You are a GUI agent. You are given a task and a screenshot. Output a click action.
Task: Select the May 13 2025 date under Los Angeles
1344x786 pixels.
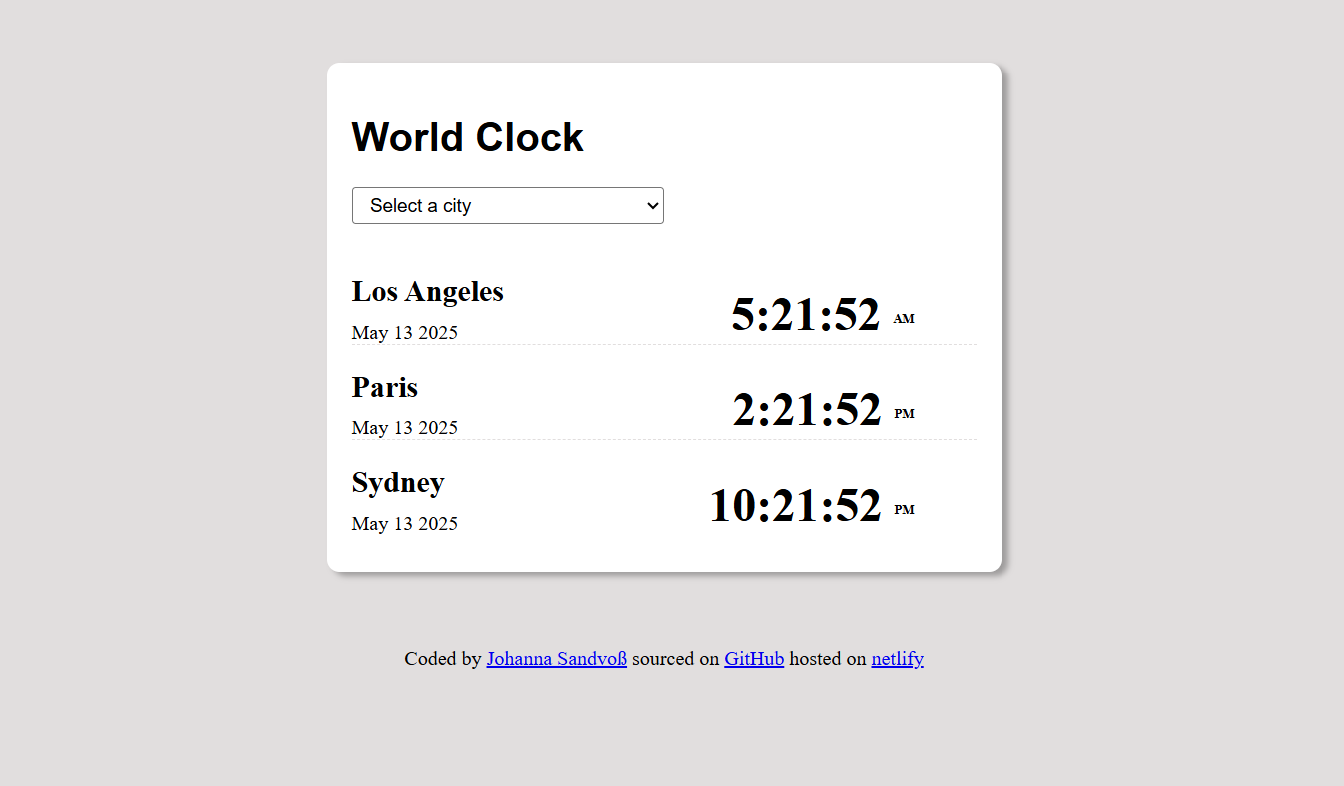tap(404, 332)
